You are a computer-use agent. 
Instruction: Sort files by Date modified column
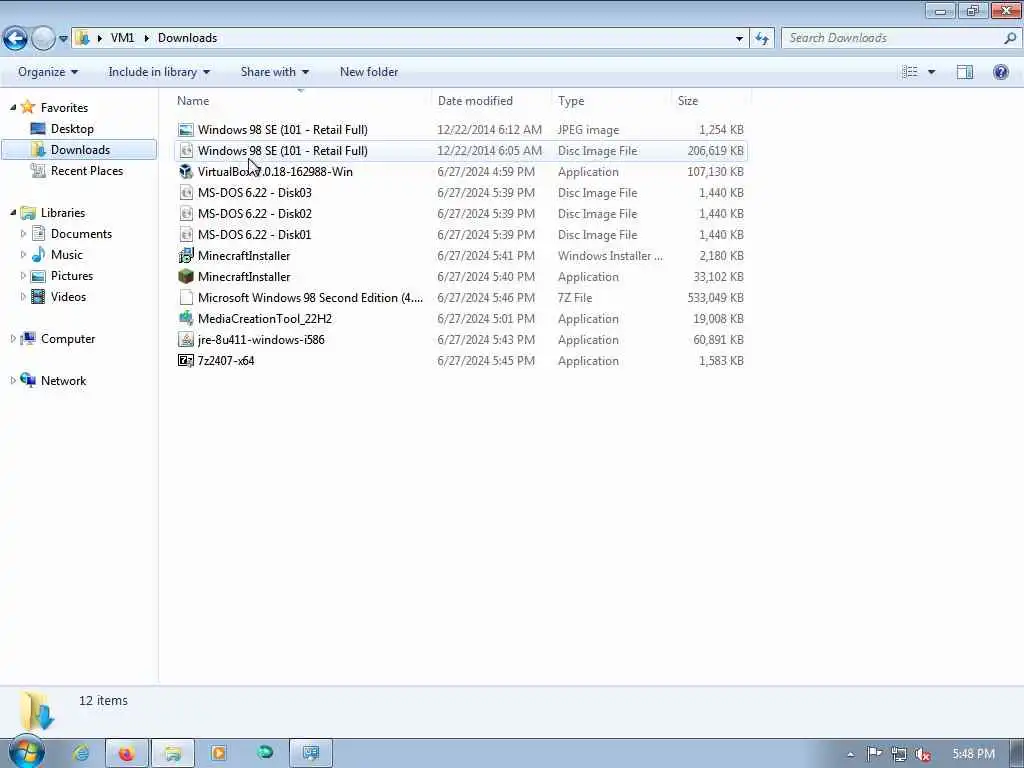475,101
